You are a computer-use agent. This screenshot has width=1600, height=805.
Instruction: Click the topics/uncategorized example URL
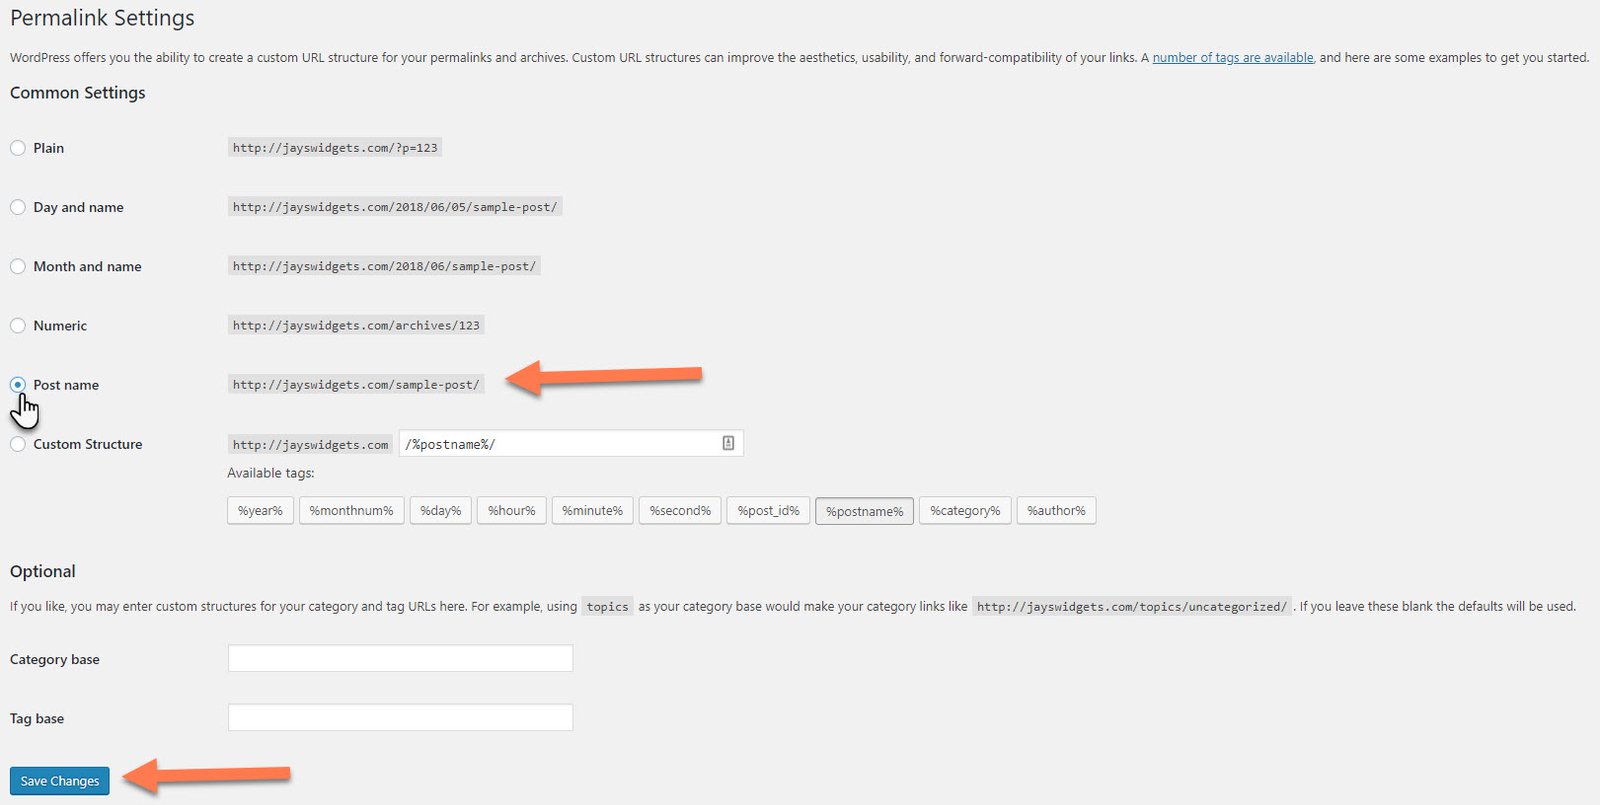point(1132,607)
